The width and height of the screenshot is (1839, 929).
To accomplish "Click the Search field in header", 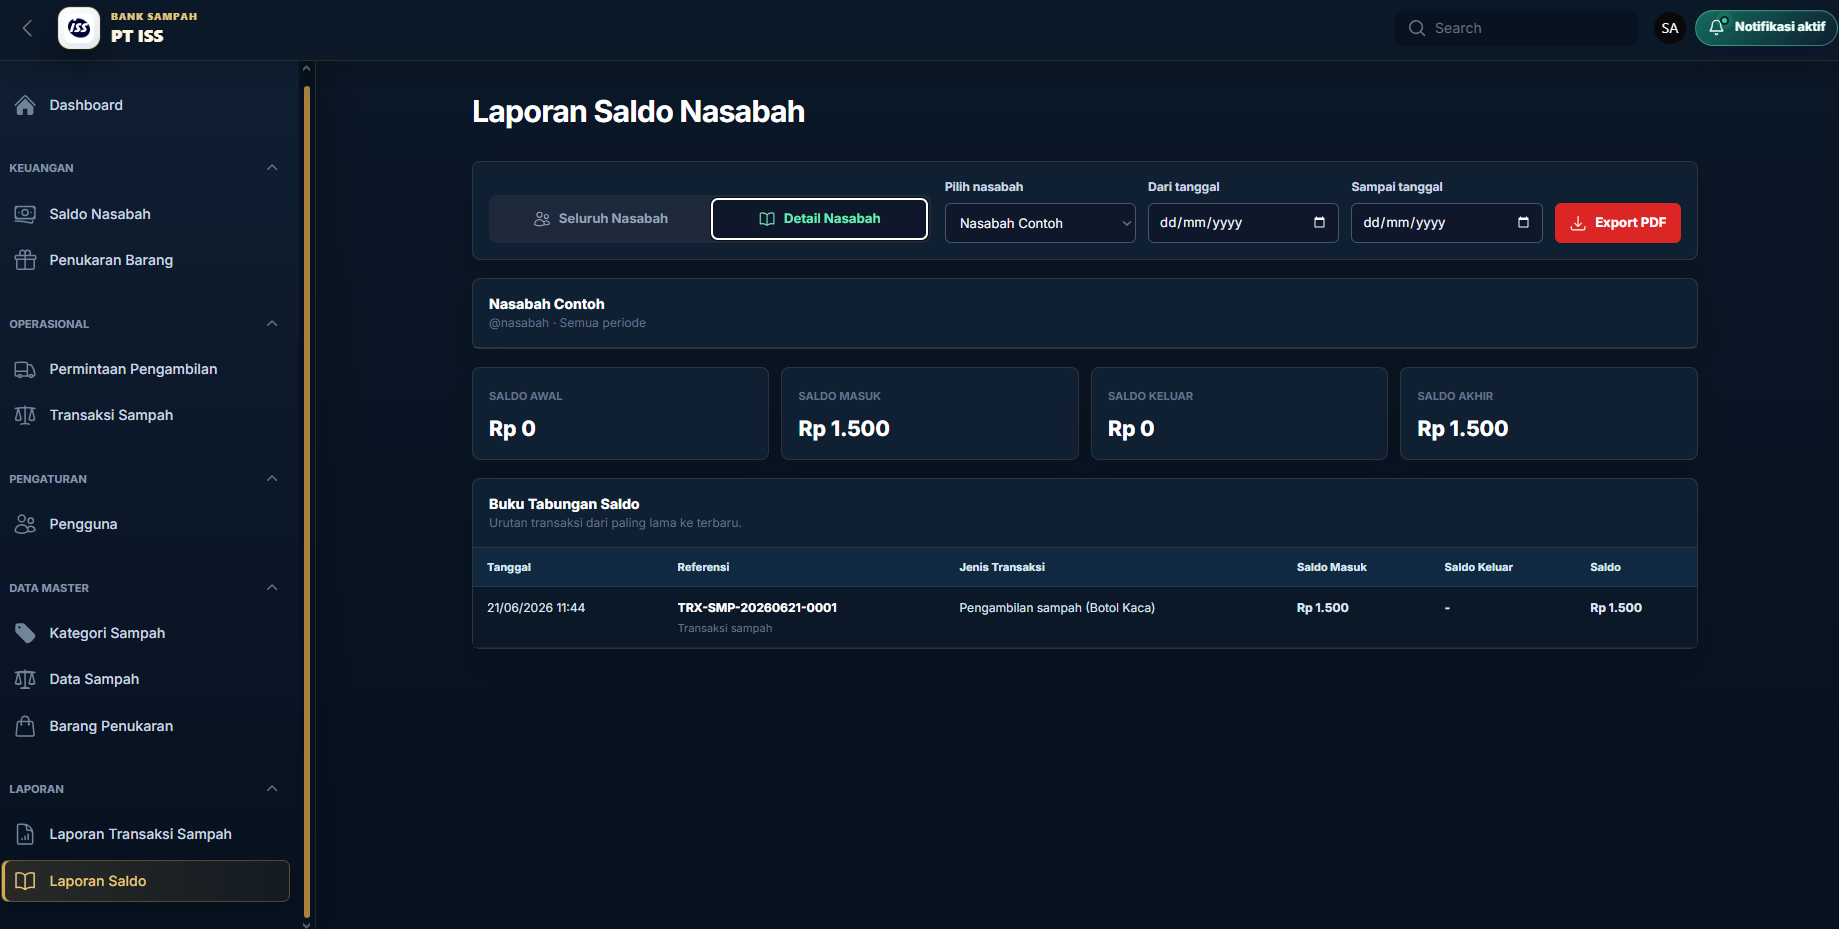I will pyautogui.click(x=1516, y=28).
